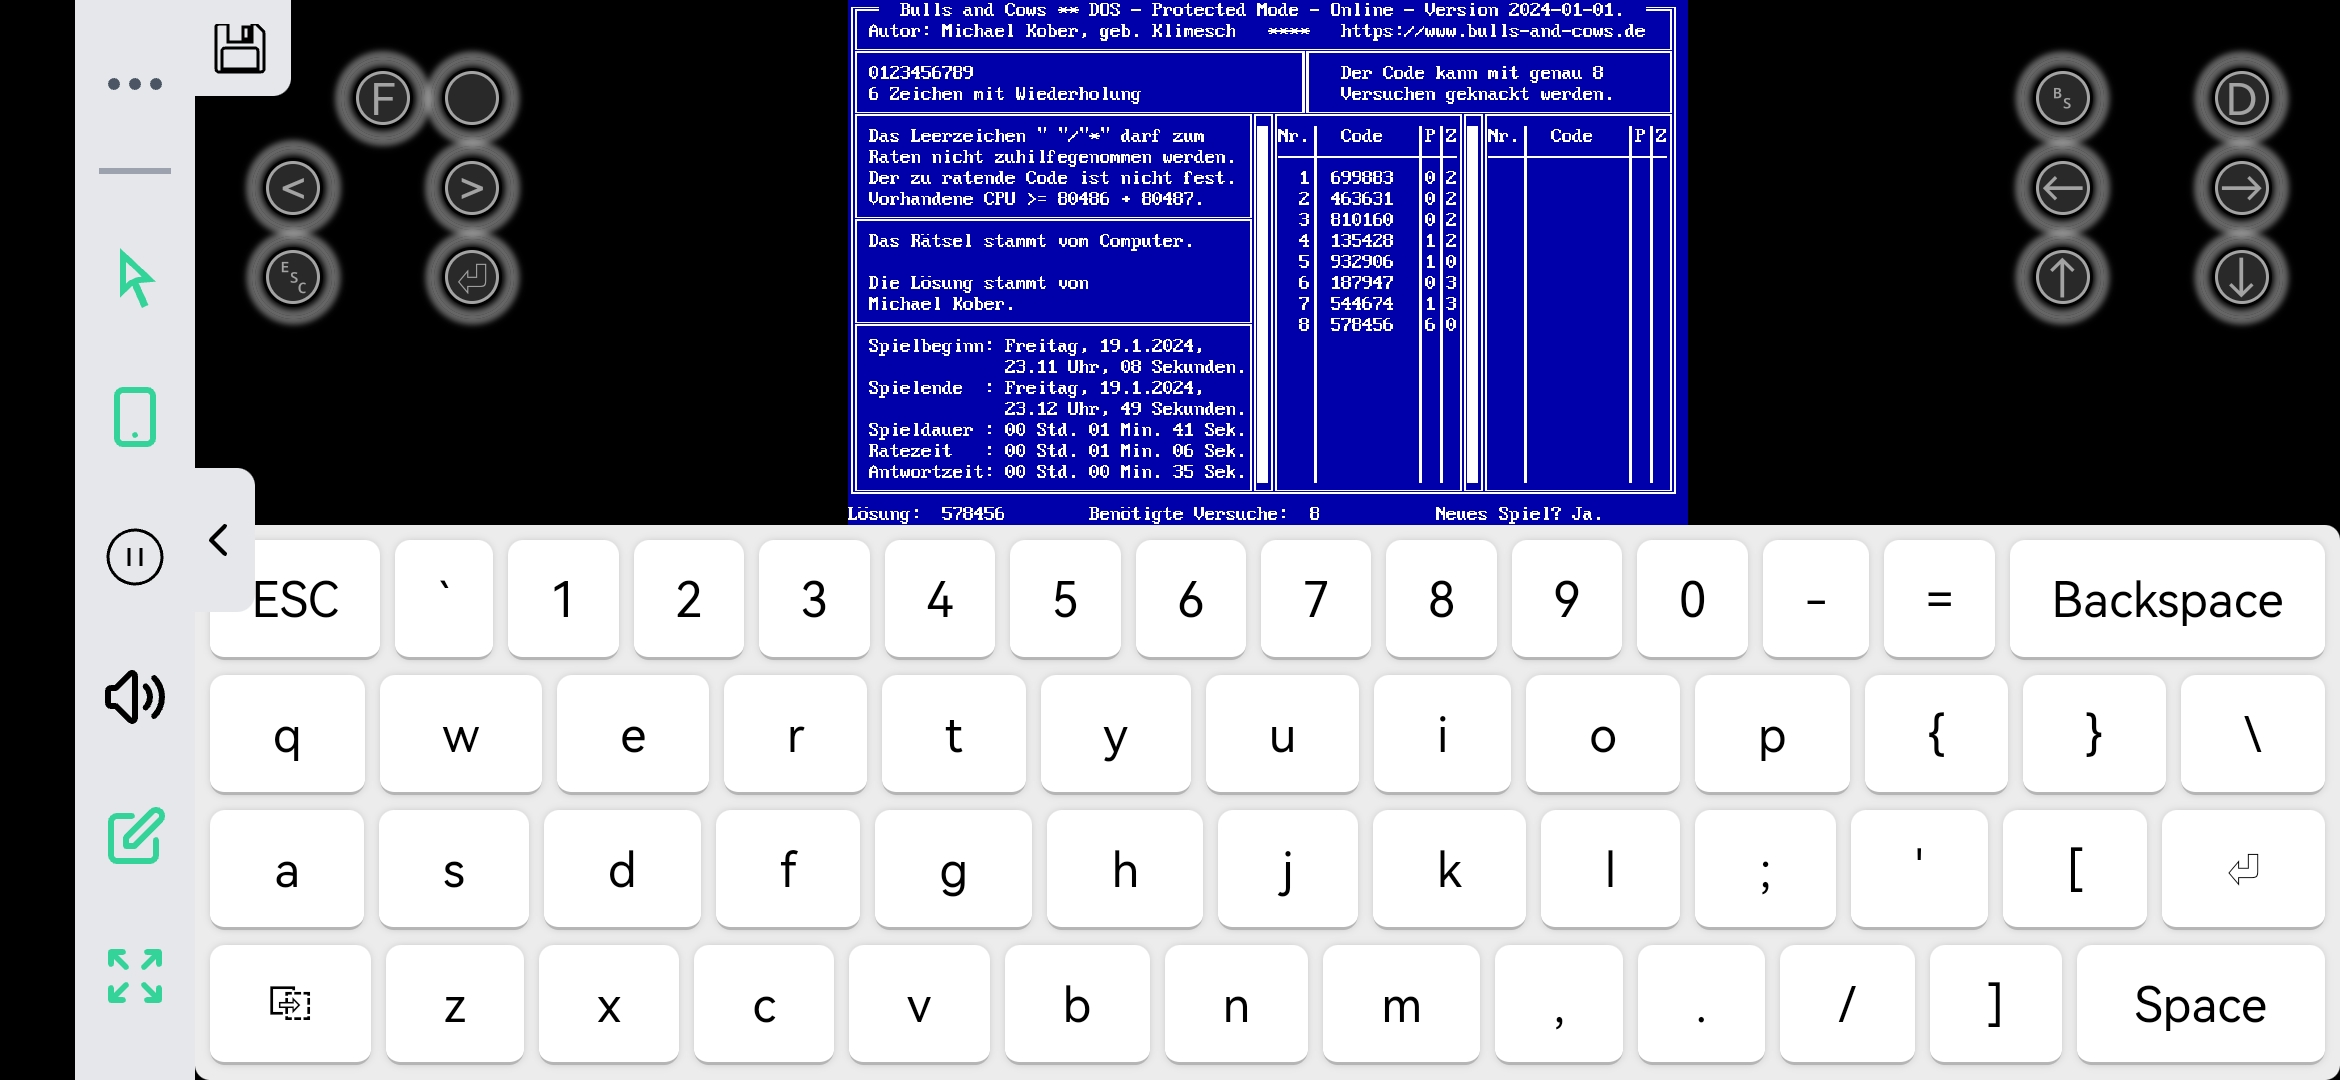Collapse the on-screen keyboard with the chevron
The width and height of the screenshot is (2340, 1080).
[219, 539]
